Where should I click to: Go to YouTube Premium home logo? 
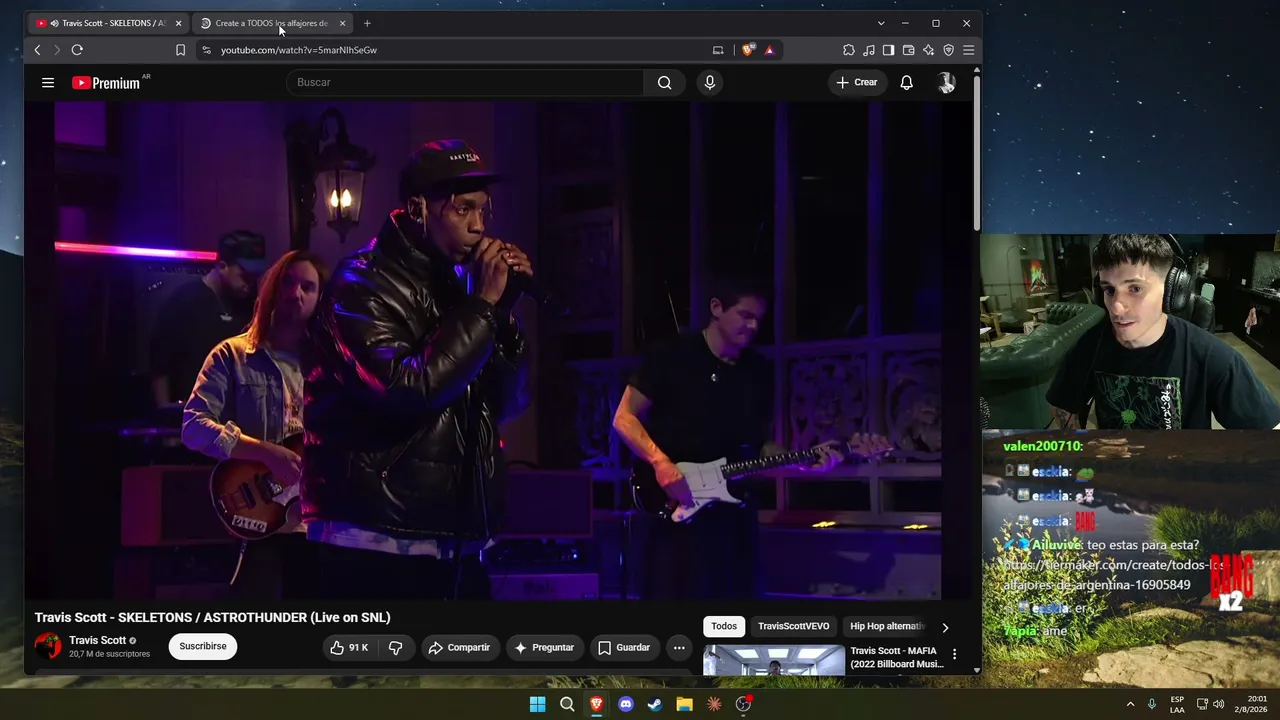click(106, 83)
